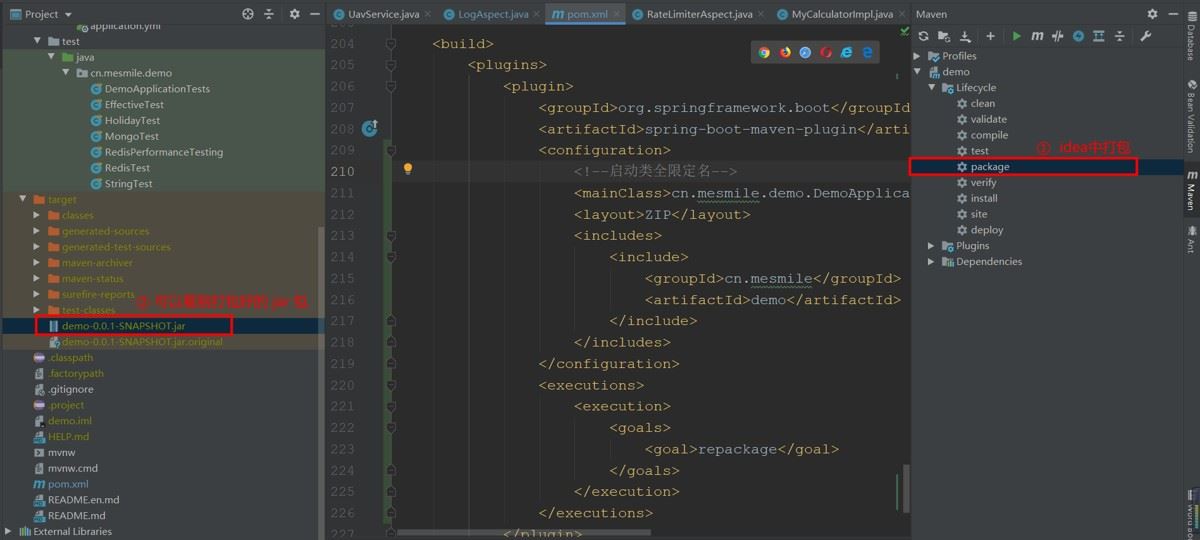Collapse the target folder

tap(24, 200)
